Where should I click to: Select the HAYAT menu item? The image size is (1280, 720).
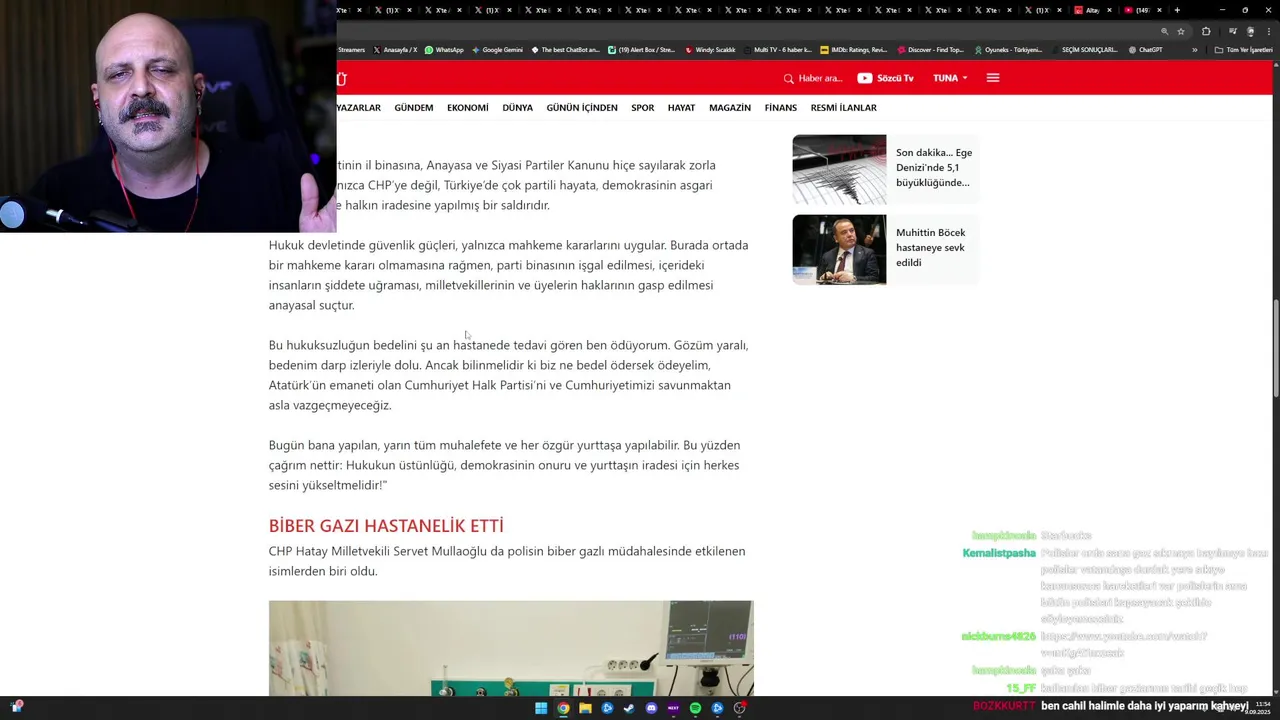coord(682,108)
